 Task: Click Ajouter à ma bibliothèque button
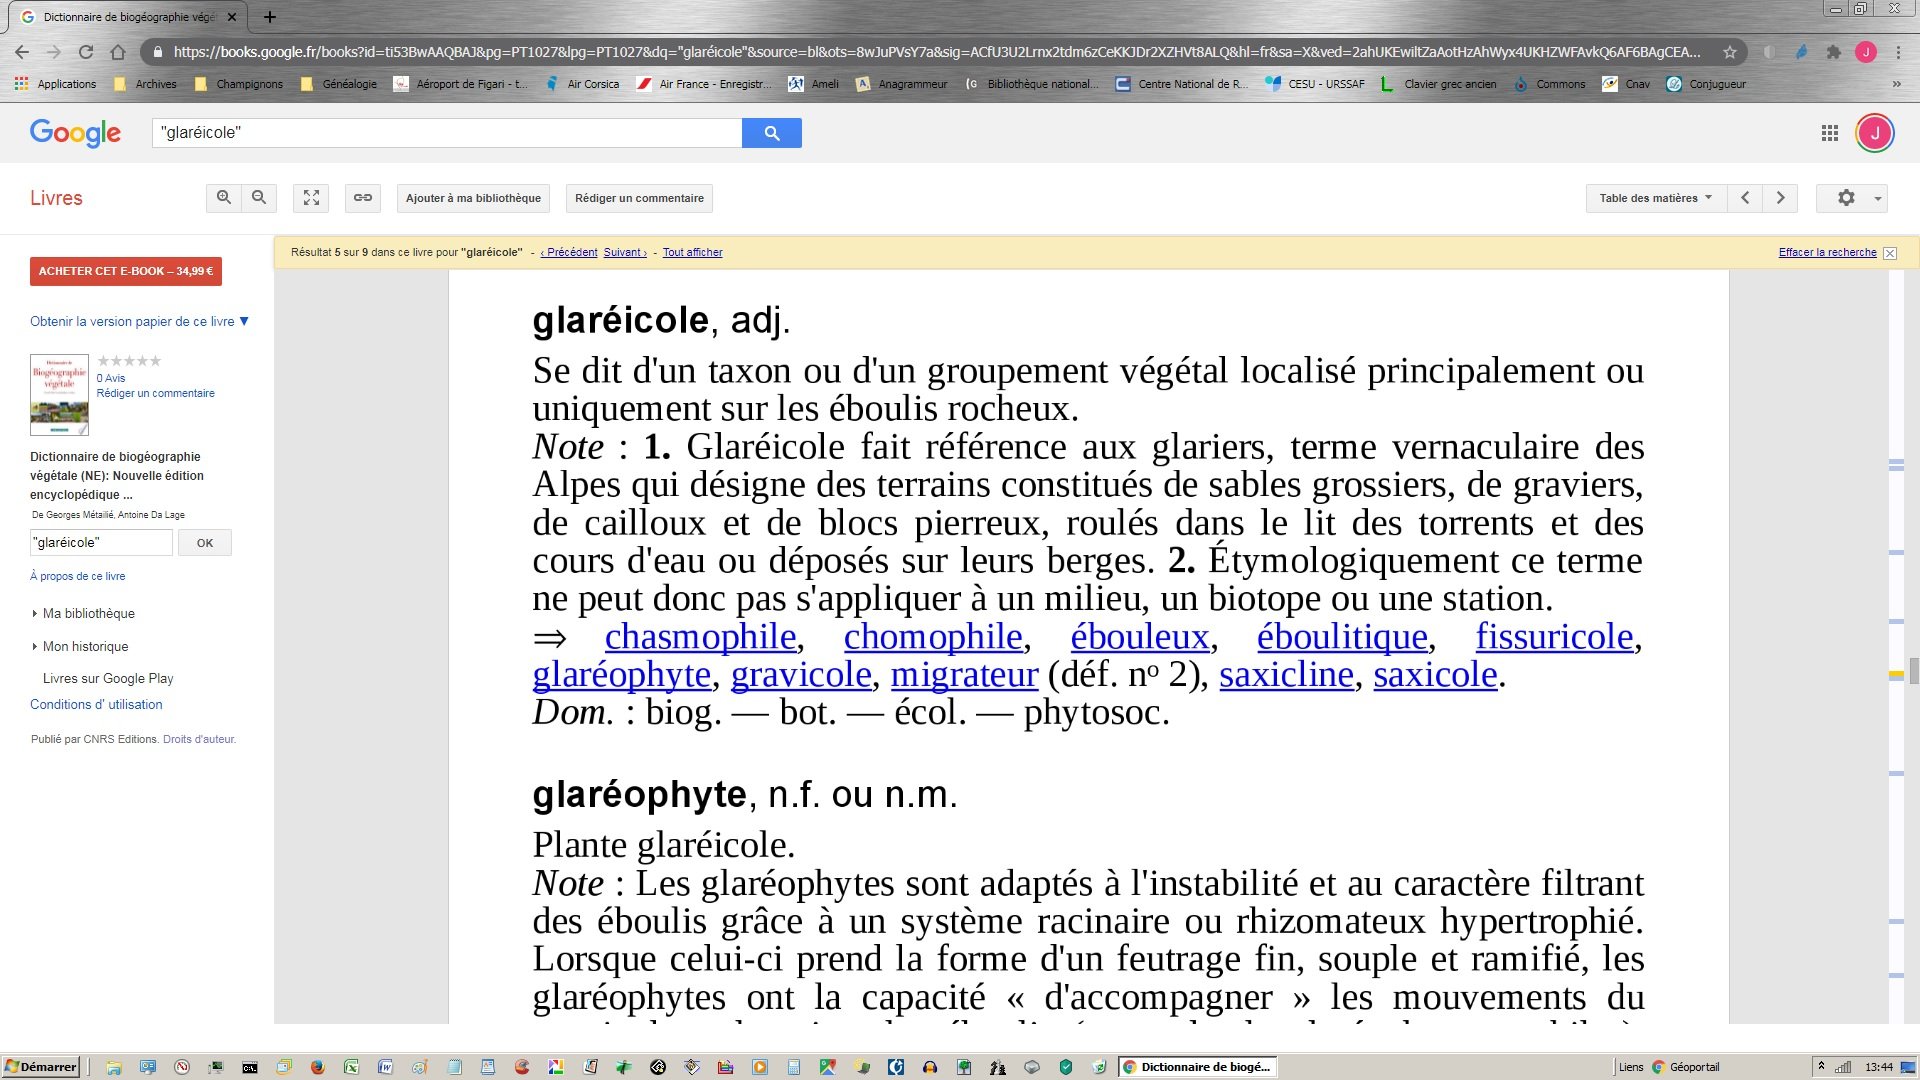(473, 198)
